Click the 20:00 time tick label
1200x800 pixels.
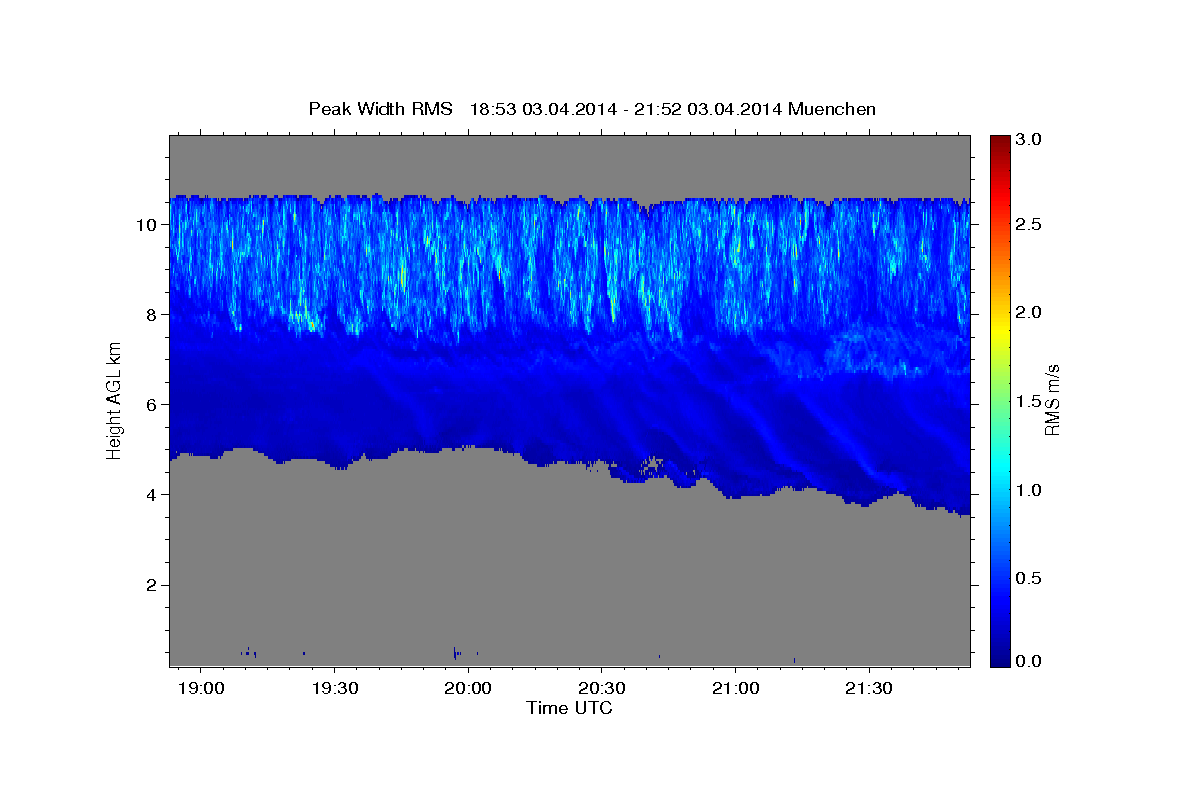coord(467,688)
